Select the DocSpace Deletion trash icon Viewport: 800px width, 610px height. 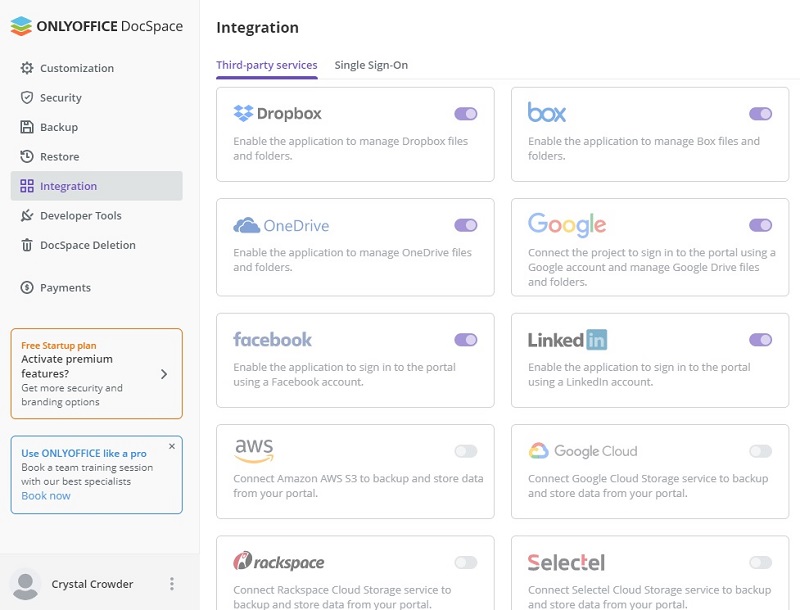pyautogui.click(x=28, y=245)
